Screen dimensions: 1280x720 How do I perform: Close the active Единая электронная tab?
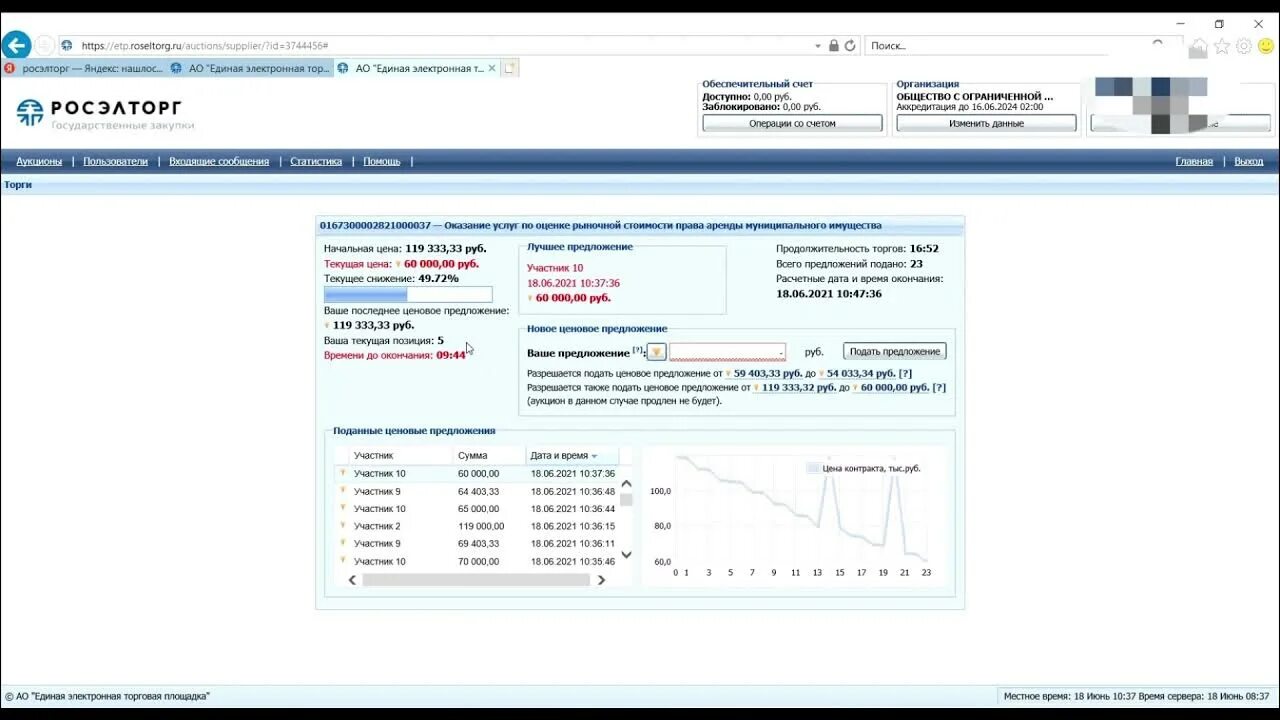[x=492, y=68]
